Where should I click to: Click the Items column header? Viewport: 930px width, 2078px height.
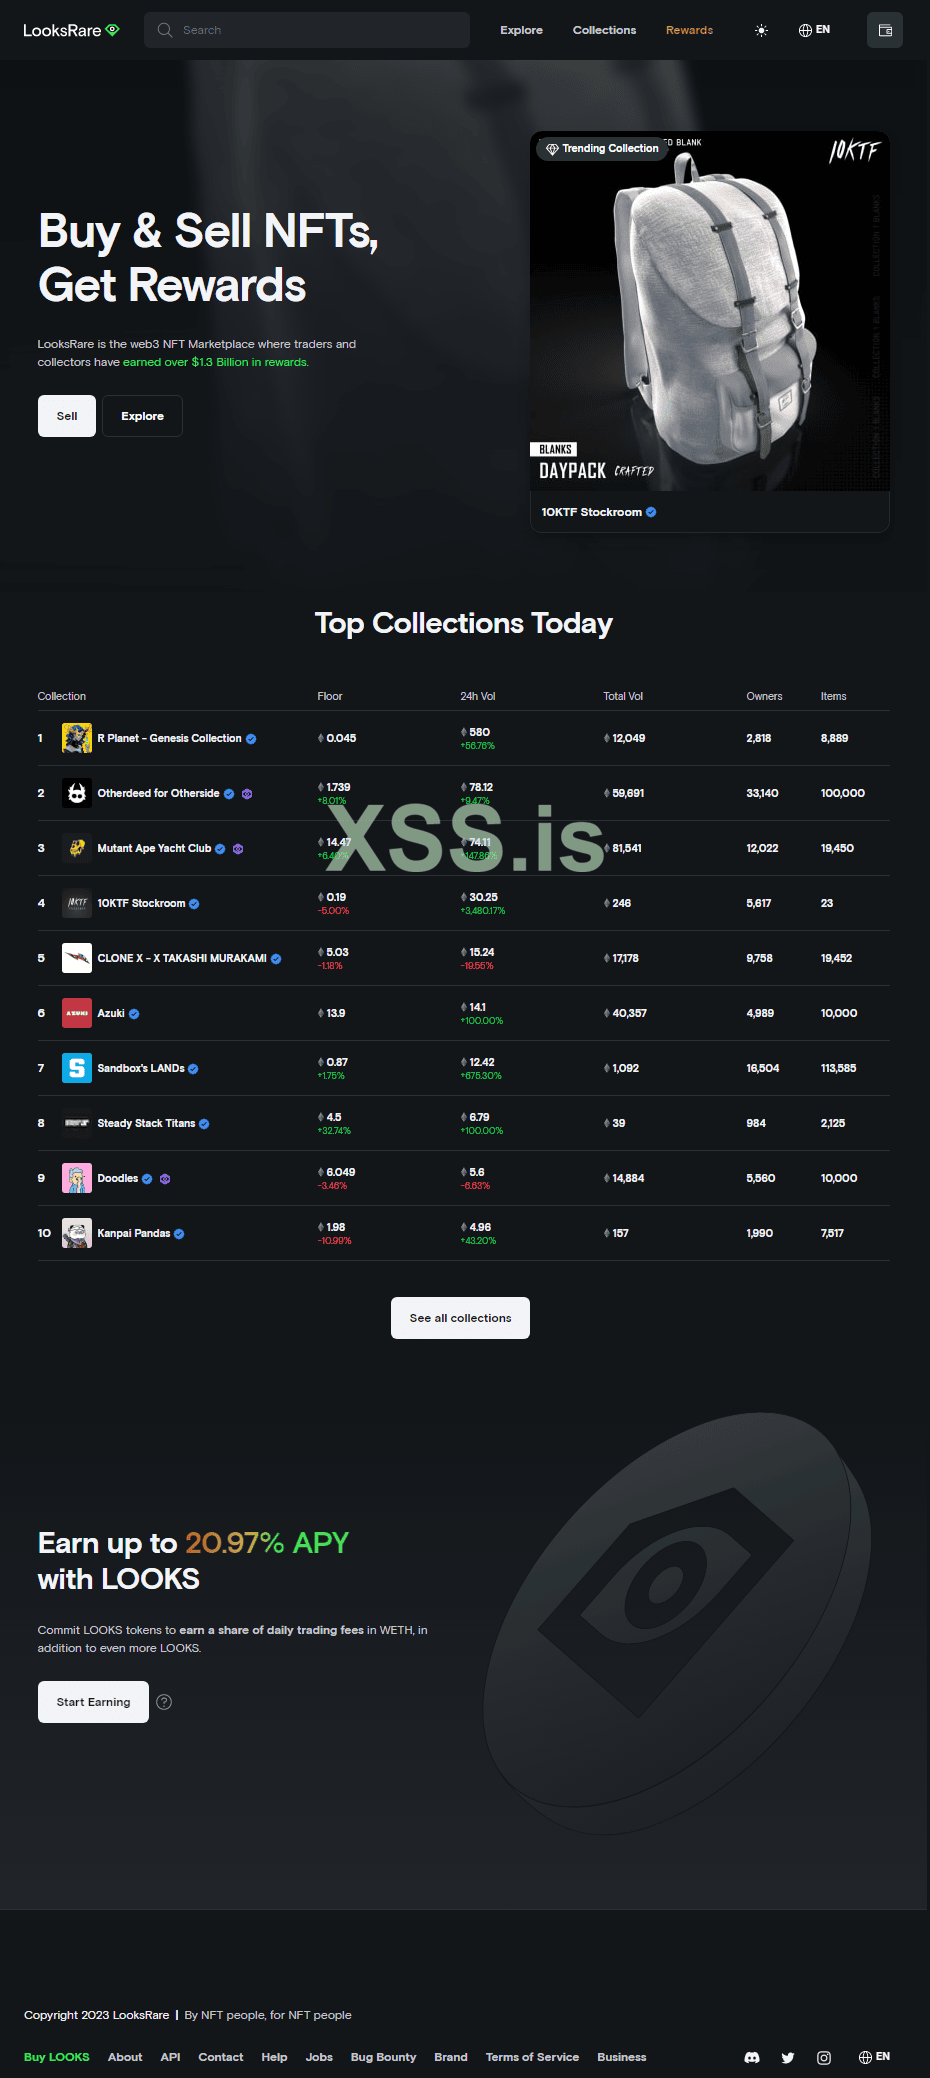point(833,696)
